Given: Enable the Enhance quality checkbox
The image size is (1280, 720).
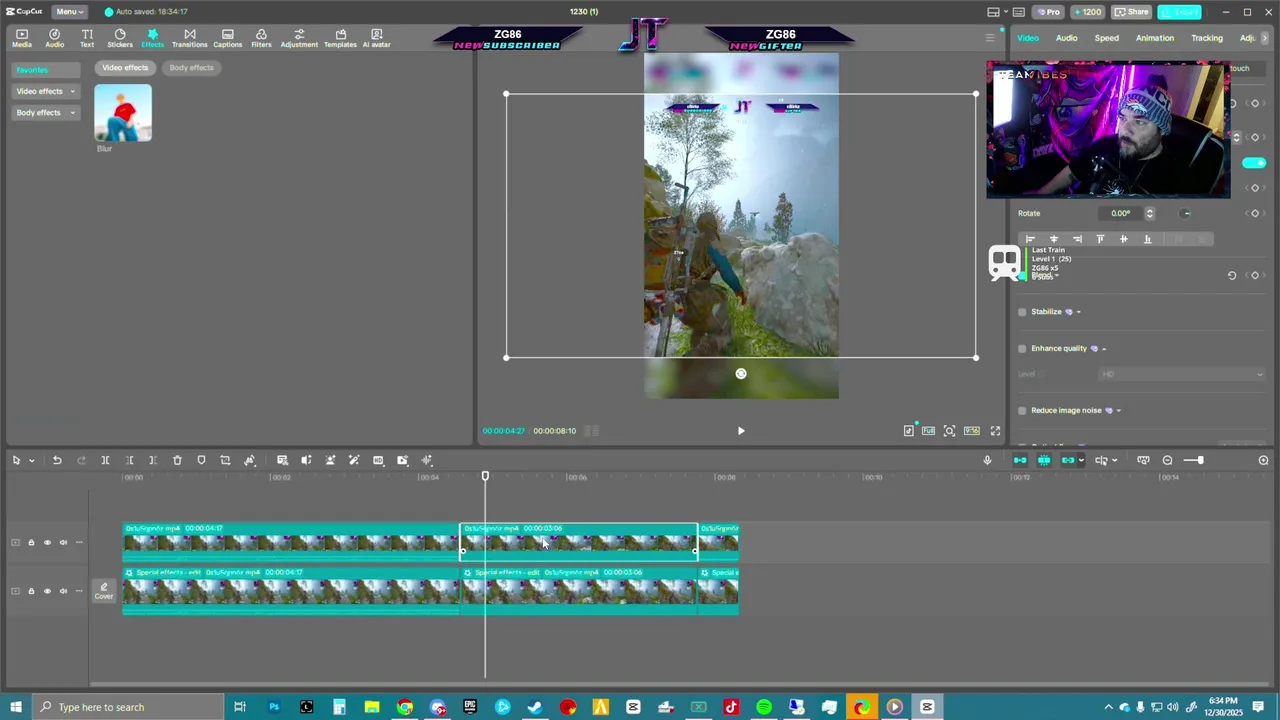Looking at the screenshot, I should (1022, 349).
